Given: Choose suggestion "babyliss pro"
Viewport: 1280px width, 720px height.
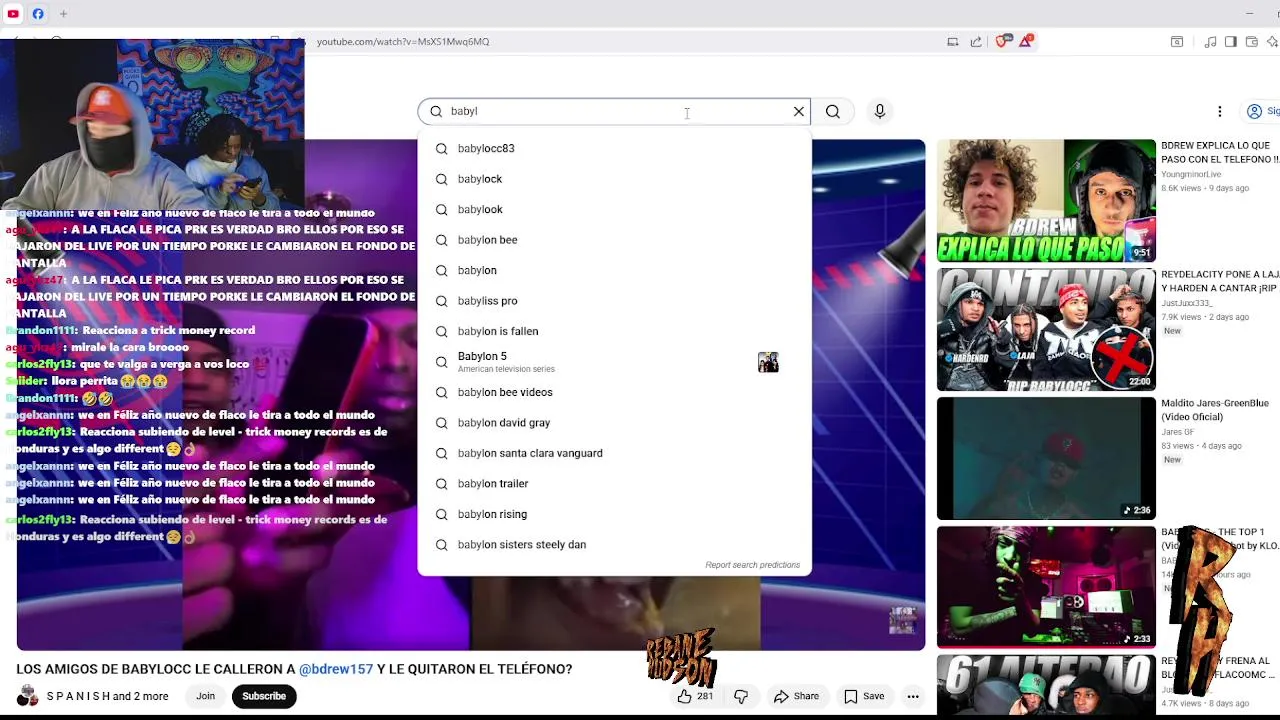Looking at the screenshot, I should click(x=614, y=301).
